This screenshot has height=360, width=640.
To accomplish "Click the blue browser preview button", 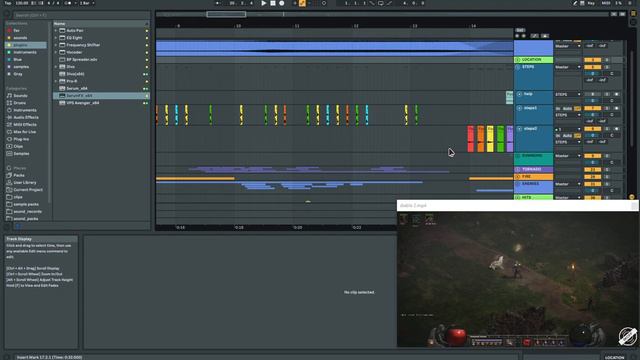I will click(19, 226).
